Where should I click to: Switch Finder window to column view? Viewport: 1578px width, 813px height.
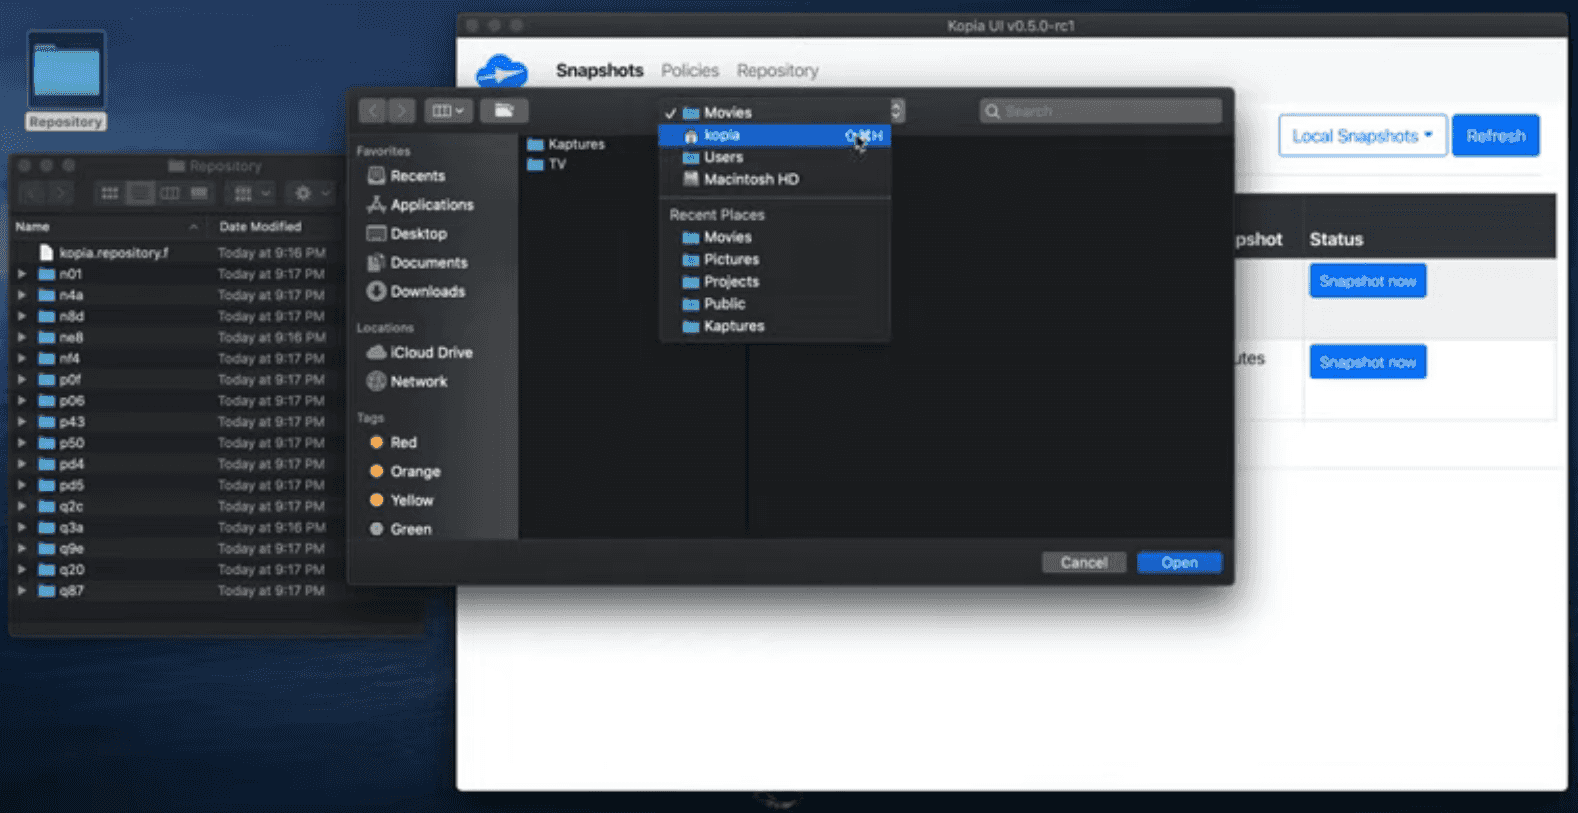pos(170,192)
